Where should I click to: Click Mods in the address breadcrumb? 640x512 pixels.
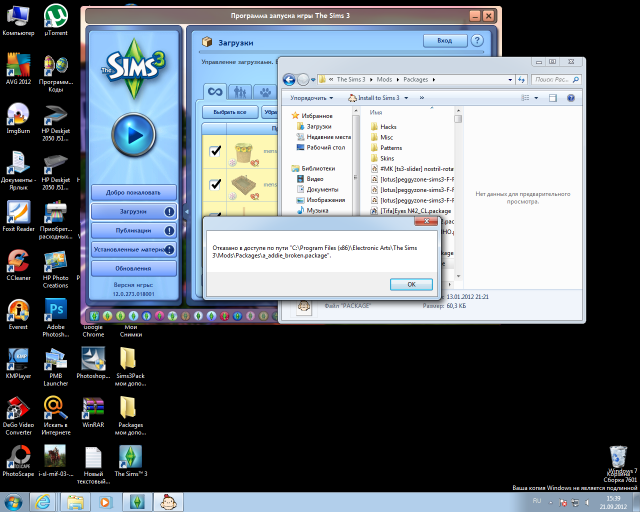pyautogui.click(x=384, y=80)
